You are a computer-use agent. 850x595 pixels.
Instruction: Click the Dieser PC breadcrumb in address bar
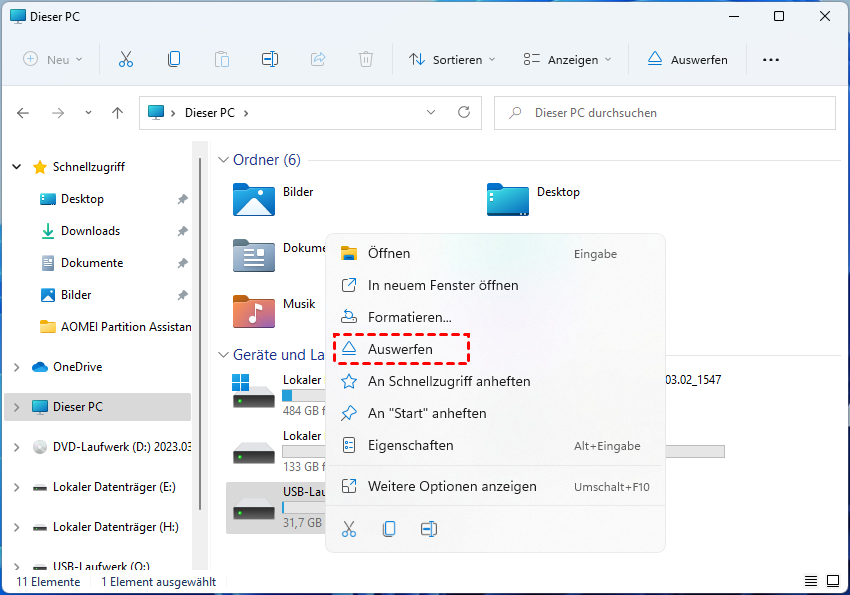(x=209, y=113)
